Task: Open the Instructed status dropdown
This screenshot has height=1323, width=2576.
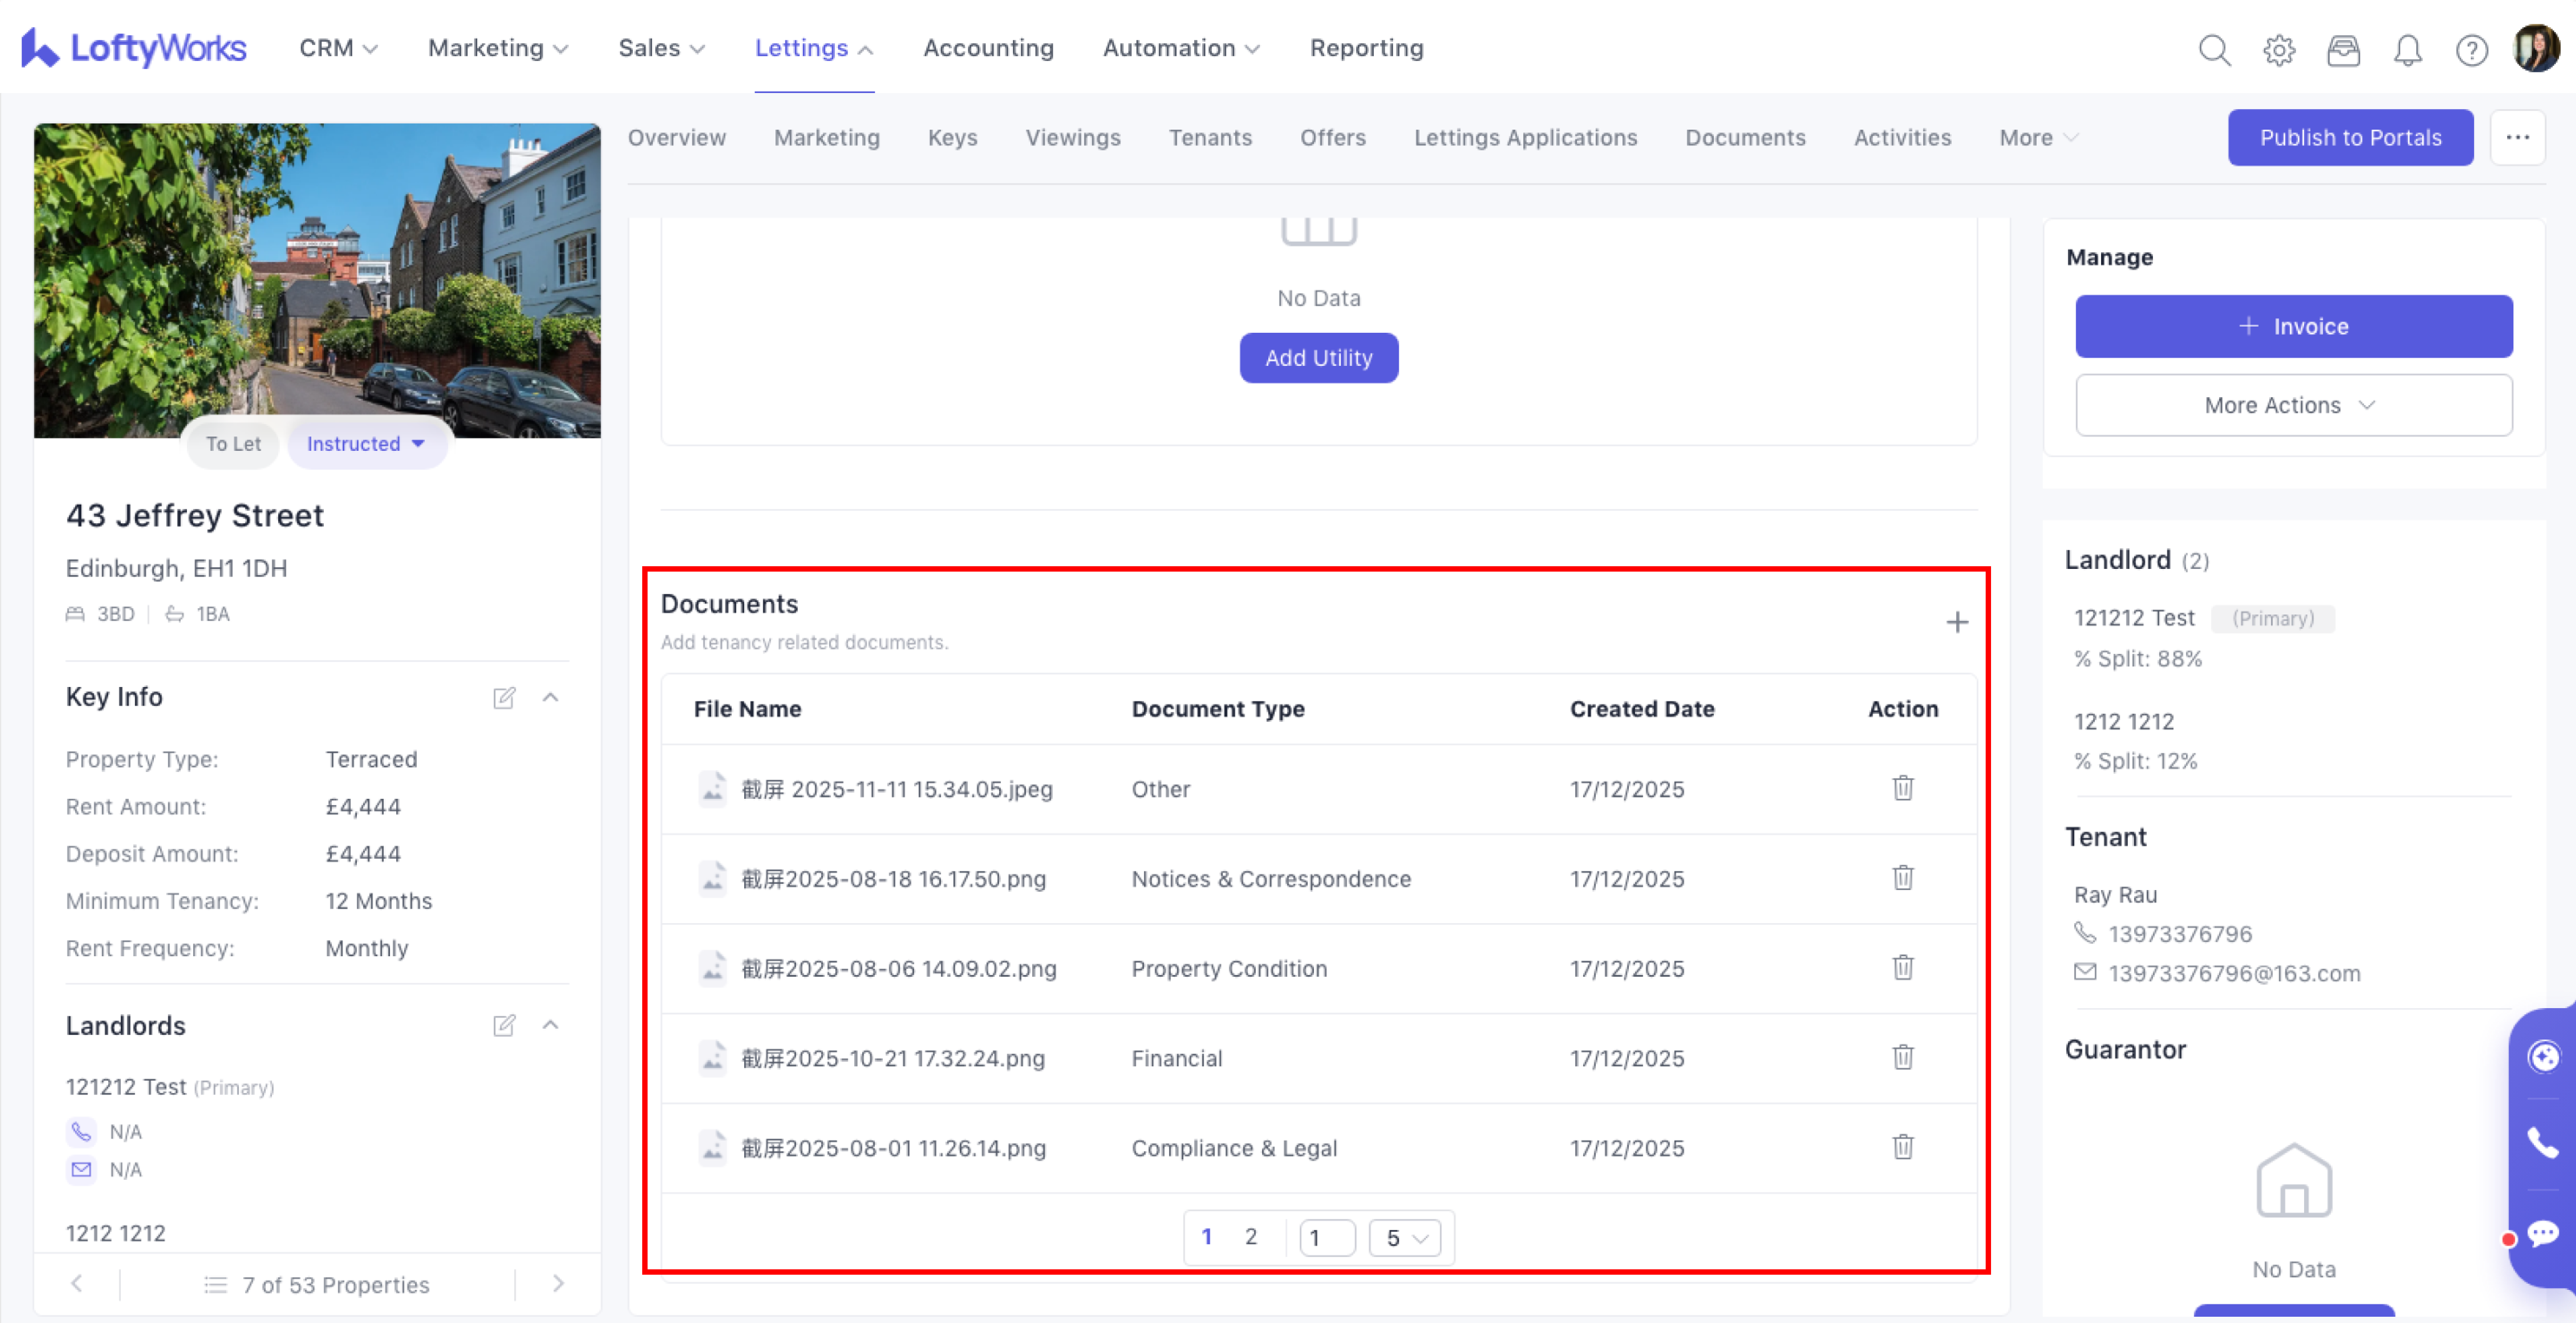Action: click(365, 444)
